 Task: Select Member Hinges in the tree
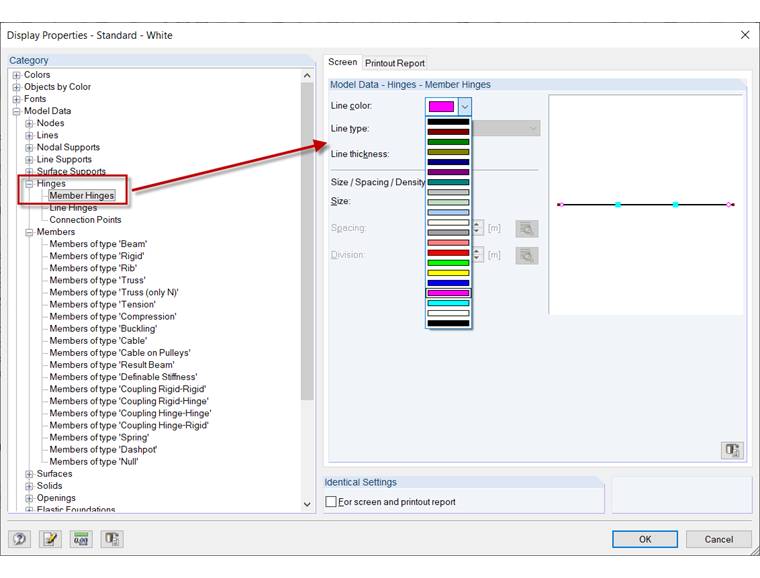82,196
